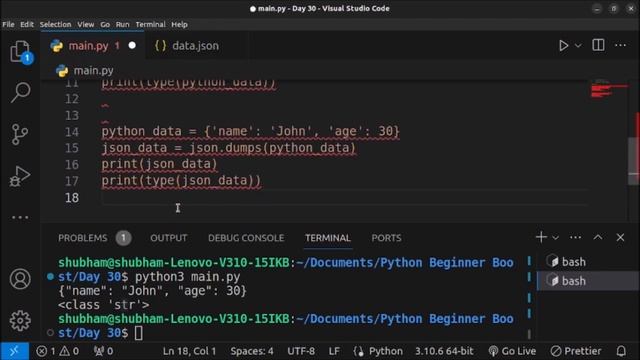Select the interpreter 3.10.6 64-bit
This screenshot has height=360, width=640.
tap(444, 351)
